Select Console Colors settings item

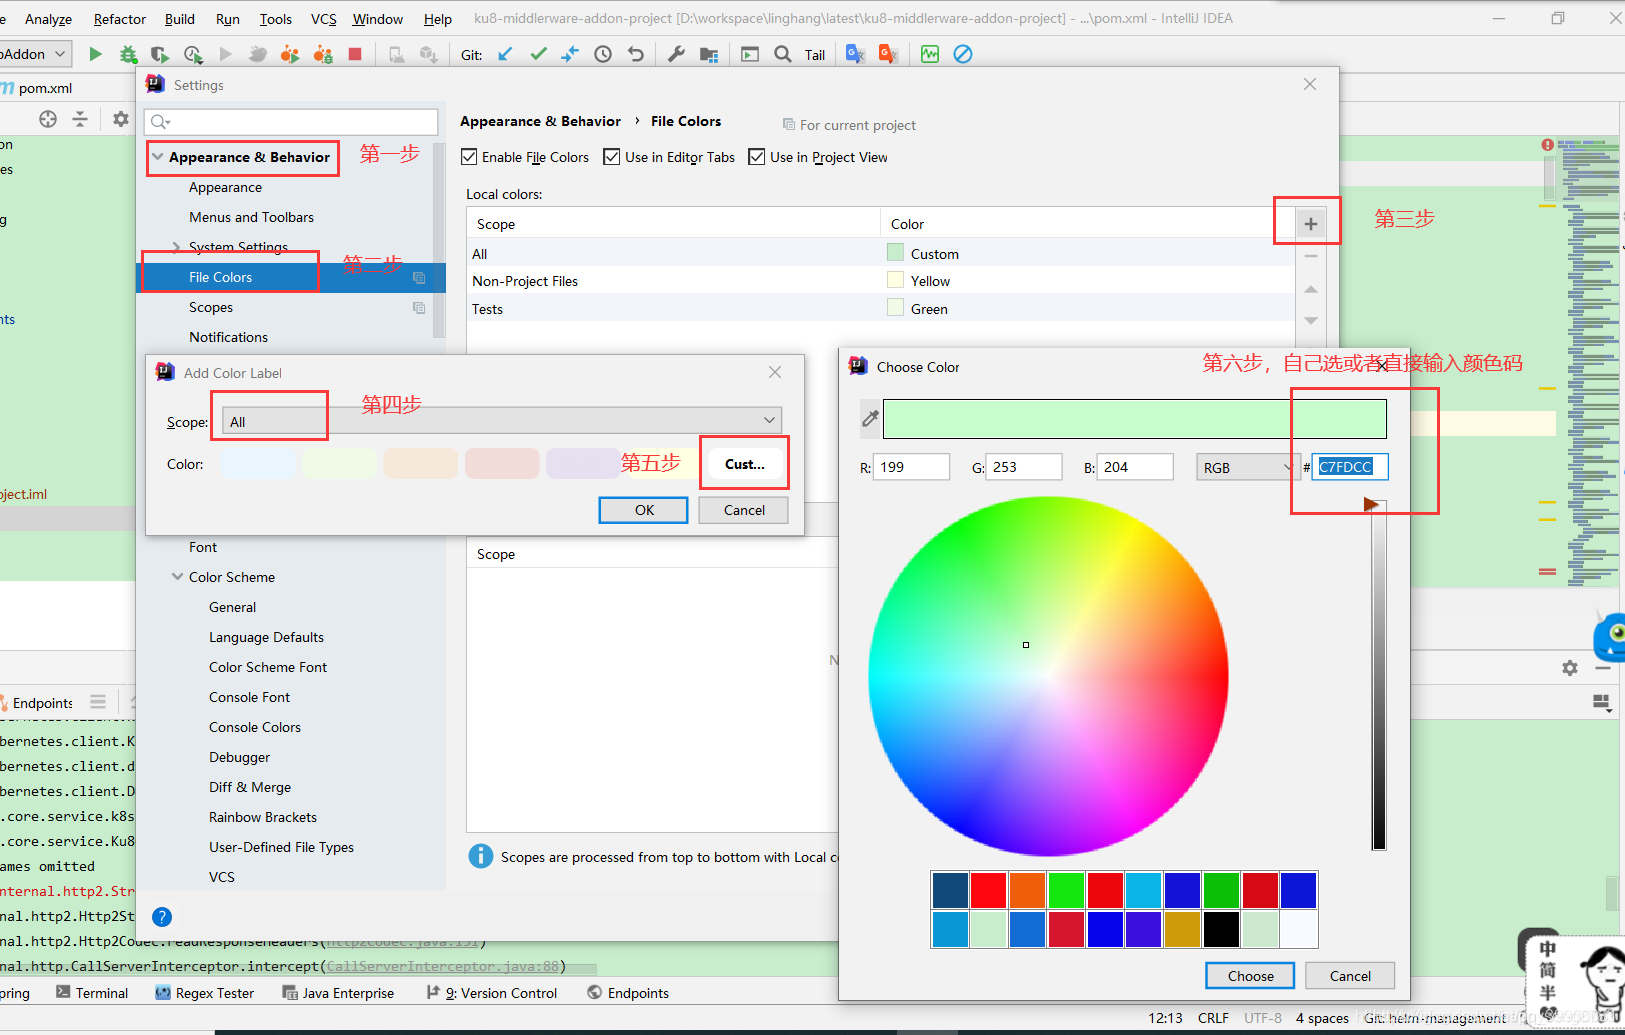point(254,727)
